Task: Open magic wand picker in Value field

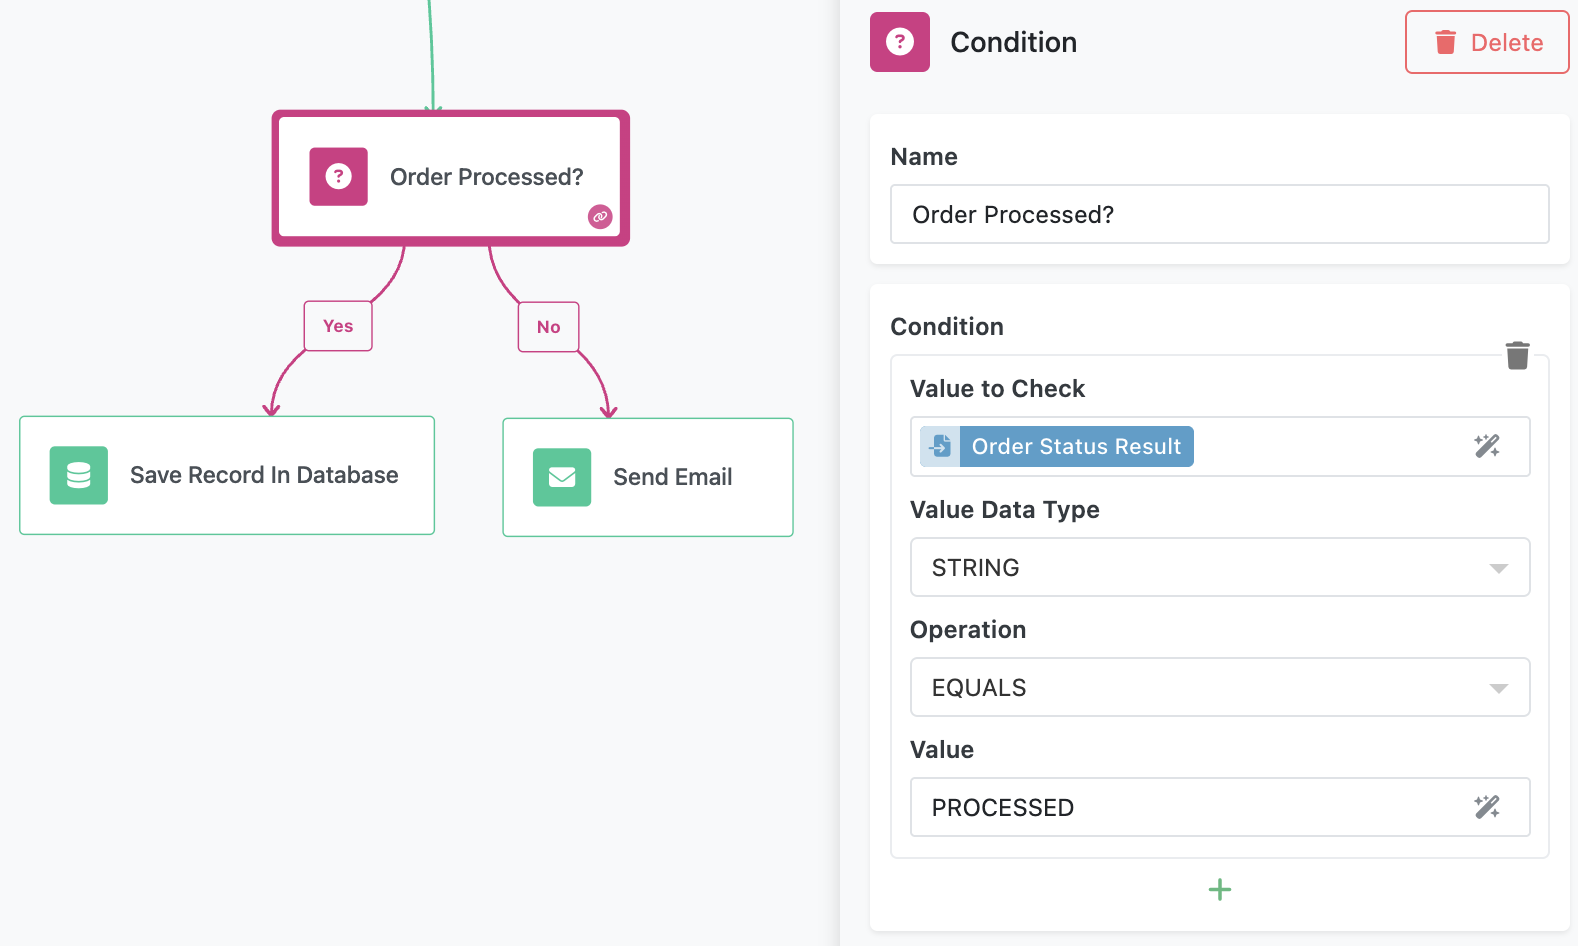Action: click(x=1486, y=807)
